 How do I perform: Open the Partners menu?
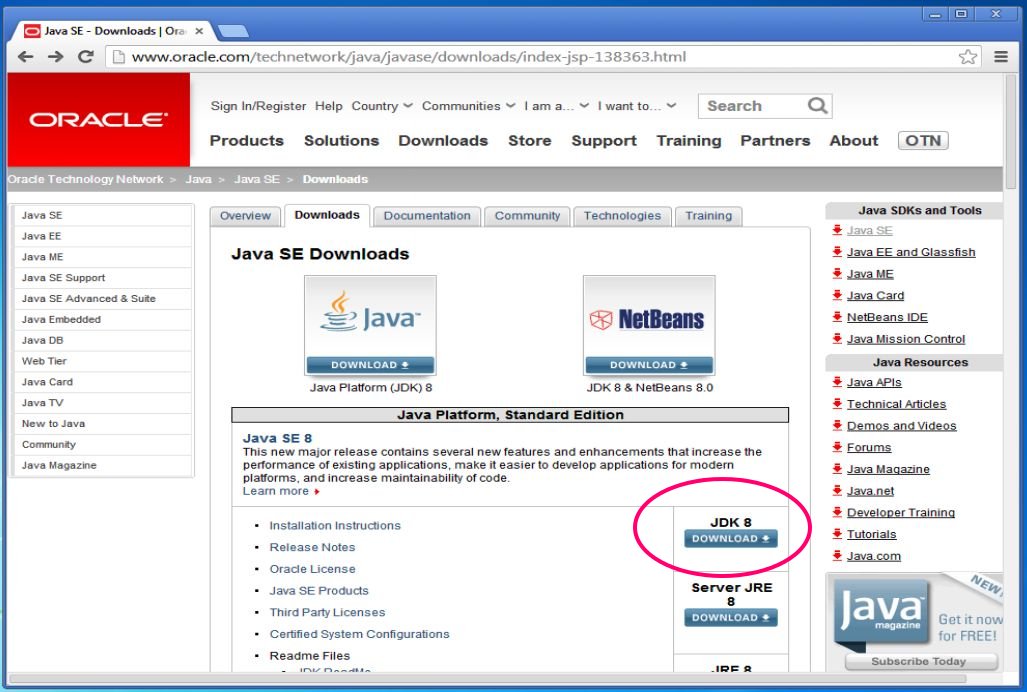tap(775, 141)
